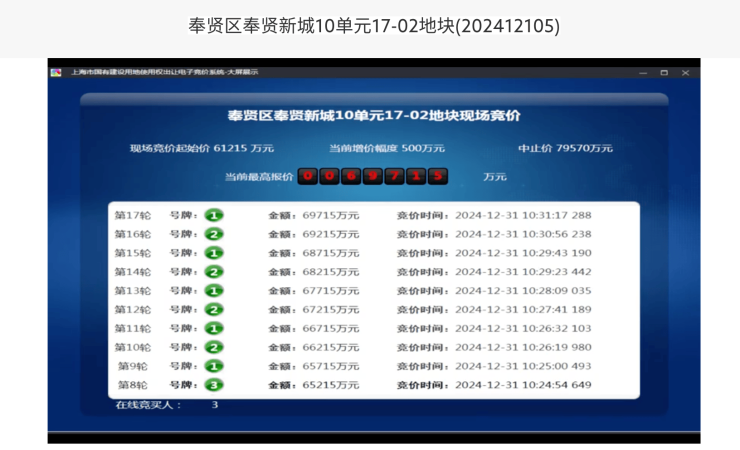Image resolution: width=740 pixels, height=450 pixels.
Task: Click the app icon in the title bar
Action: pyautogui.click(x=56, y=72)
